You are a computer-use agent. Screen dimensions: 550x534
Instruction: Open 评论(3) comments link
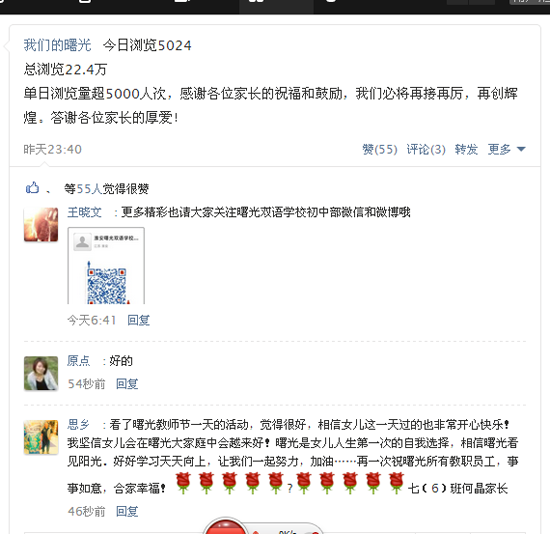[x=426, y=149]
